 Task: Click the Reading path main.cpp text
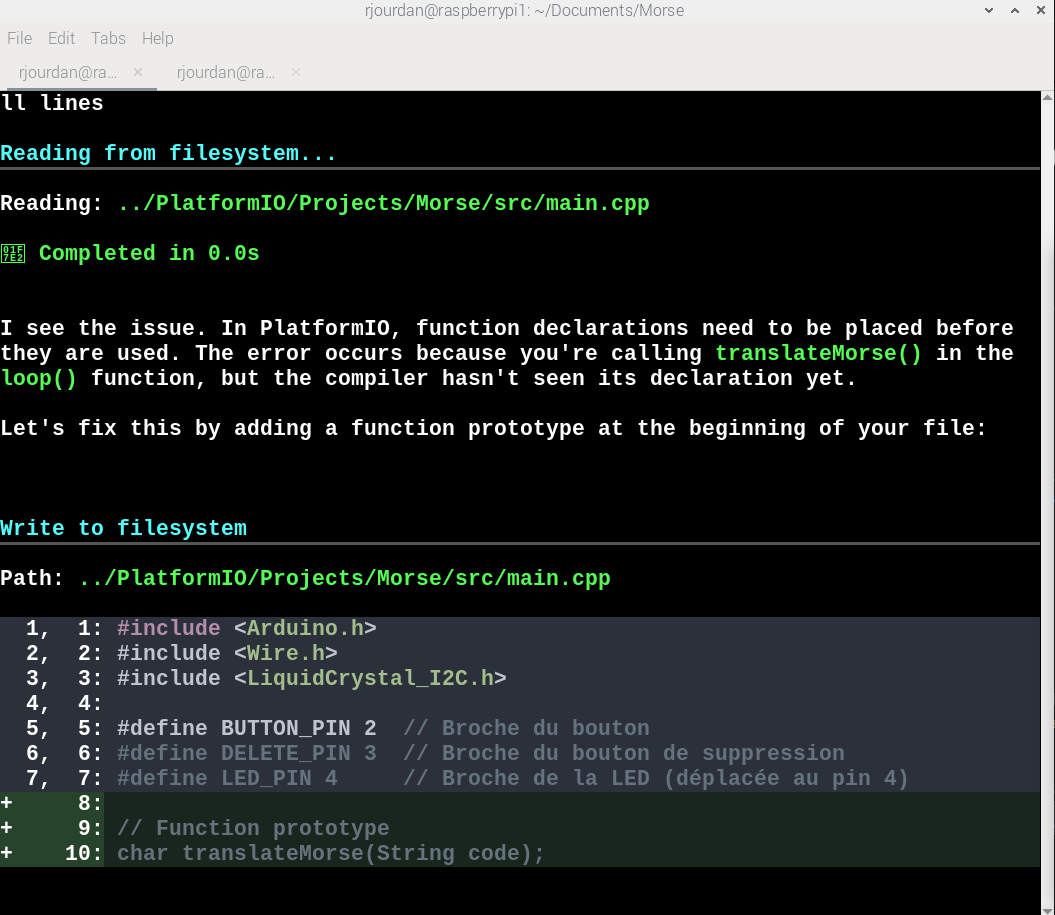[x=384, y=203]
